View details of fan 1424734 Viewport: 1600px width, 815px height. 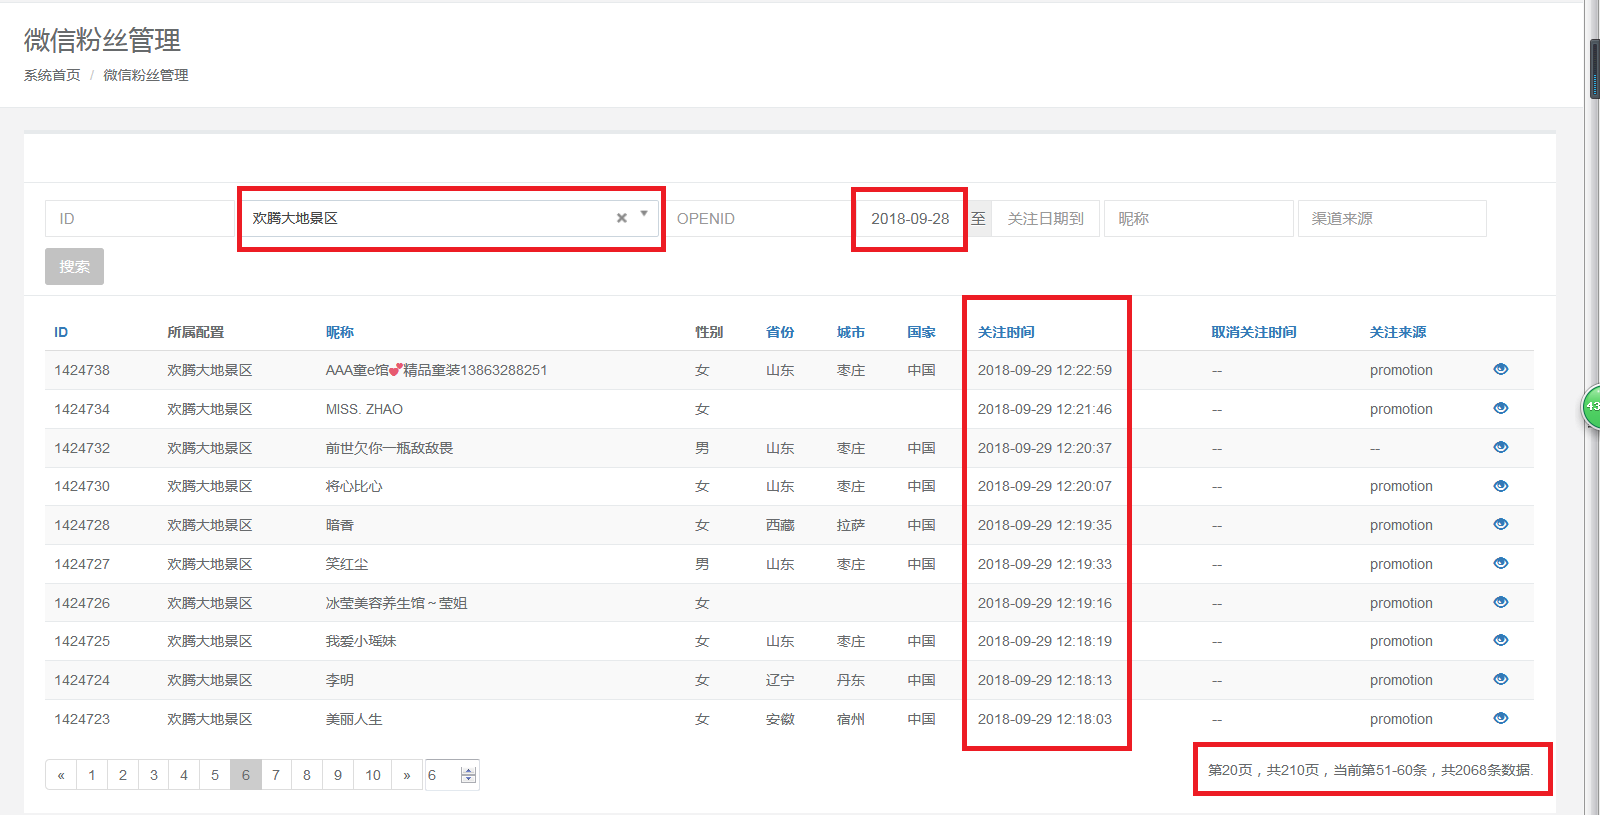[x=1500, y=408]
